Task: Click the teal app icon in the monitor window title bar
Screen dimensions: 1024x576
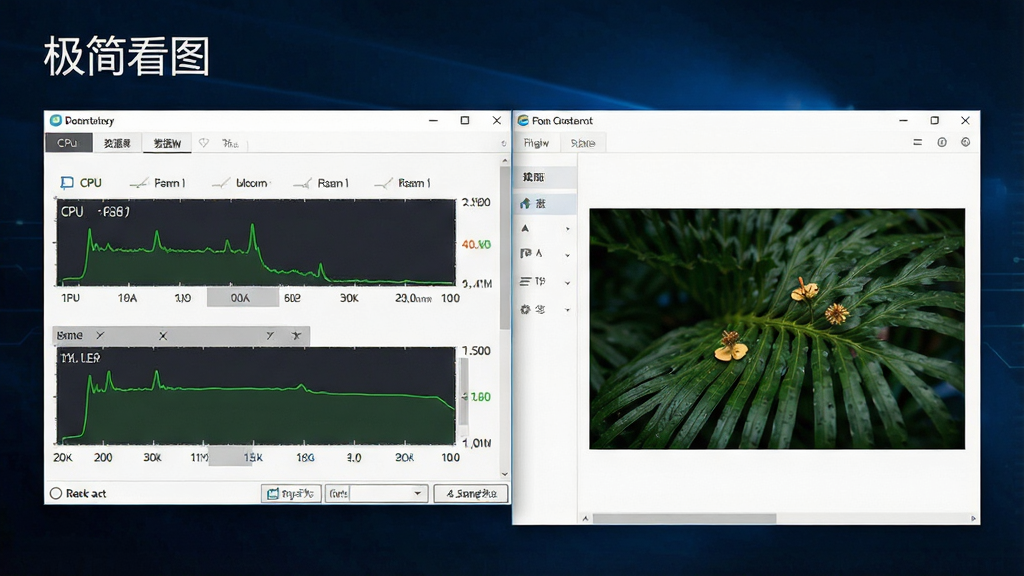Action: (56, 120)
